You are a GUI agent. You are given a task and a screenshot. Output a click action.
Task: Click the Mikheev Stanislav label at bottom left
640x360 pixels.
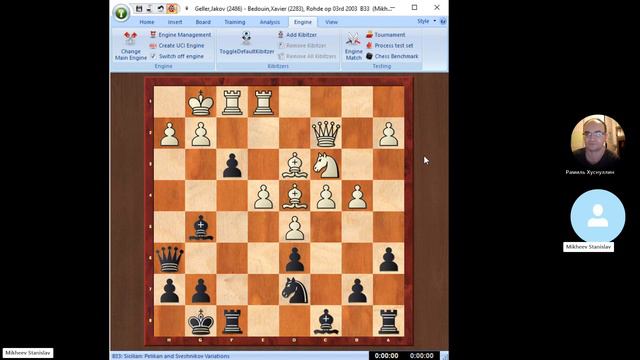tap(28, 353)
